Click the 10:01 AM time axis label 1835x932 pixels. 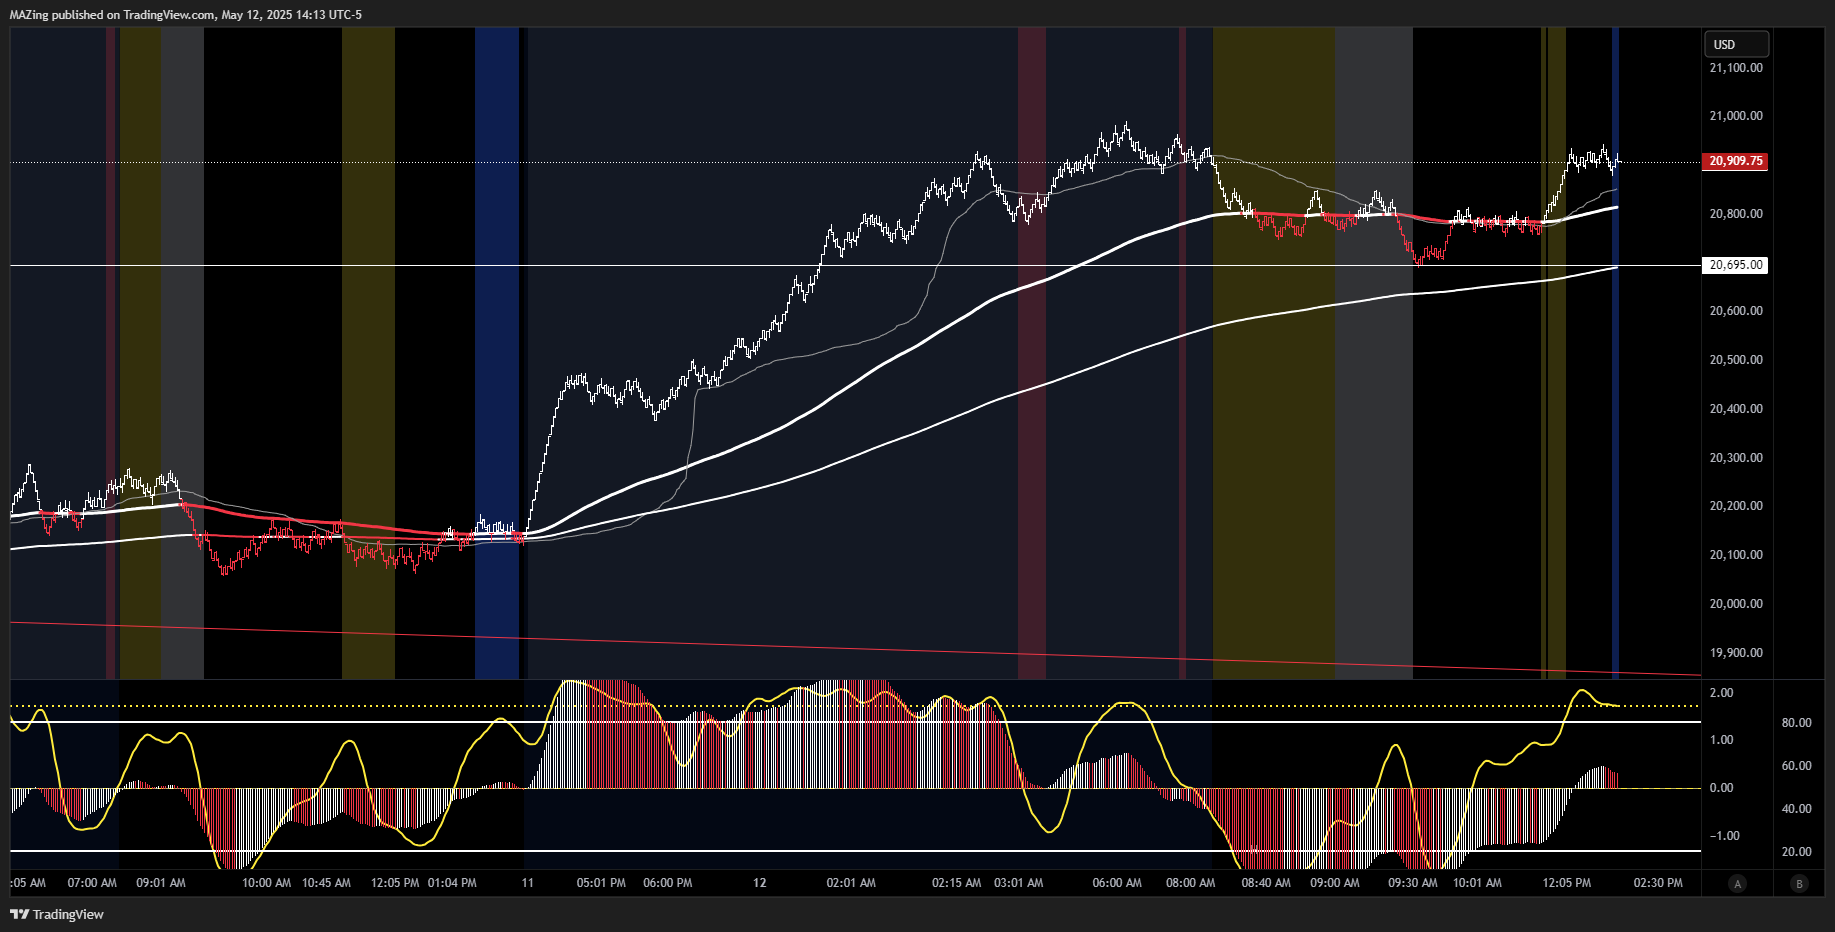(x=1477, y=883)
